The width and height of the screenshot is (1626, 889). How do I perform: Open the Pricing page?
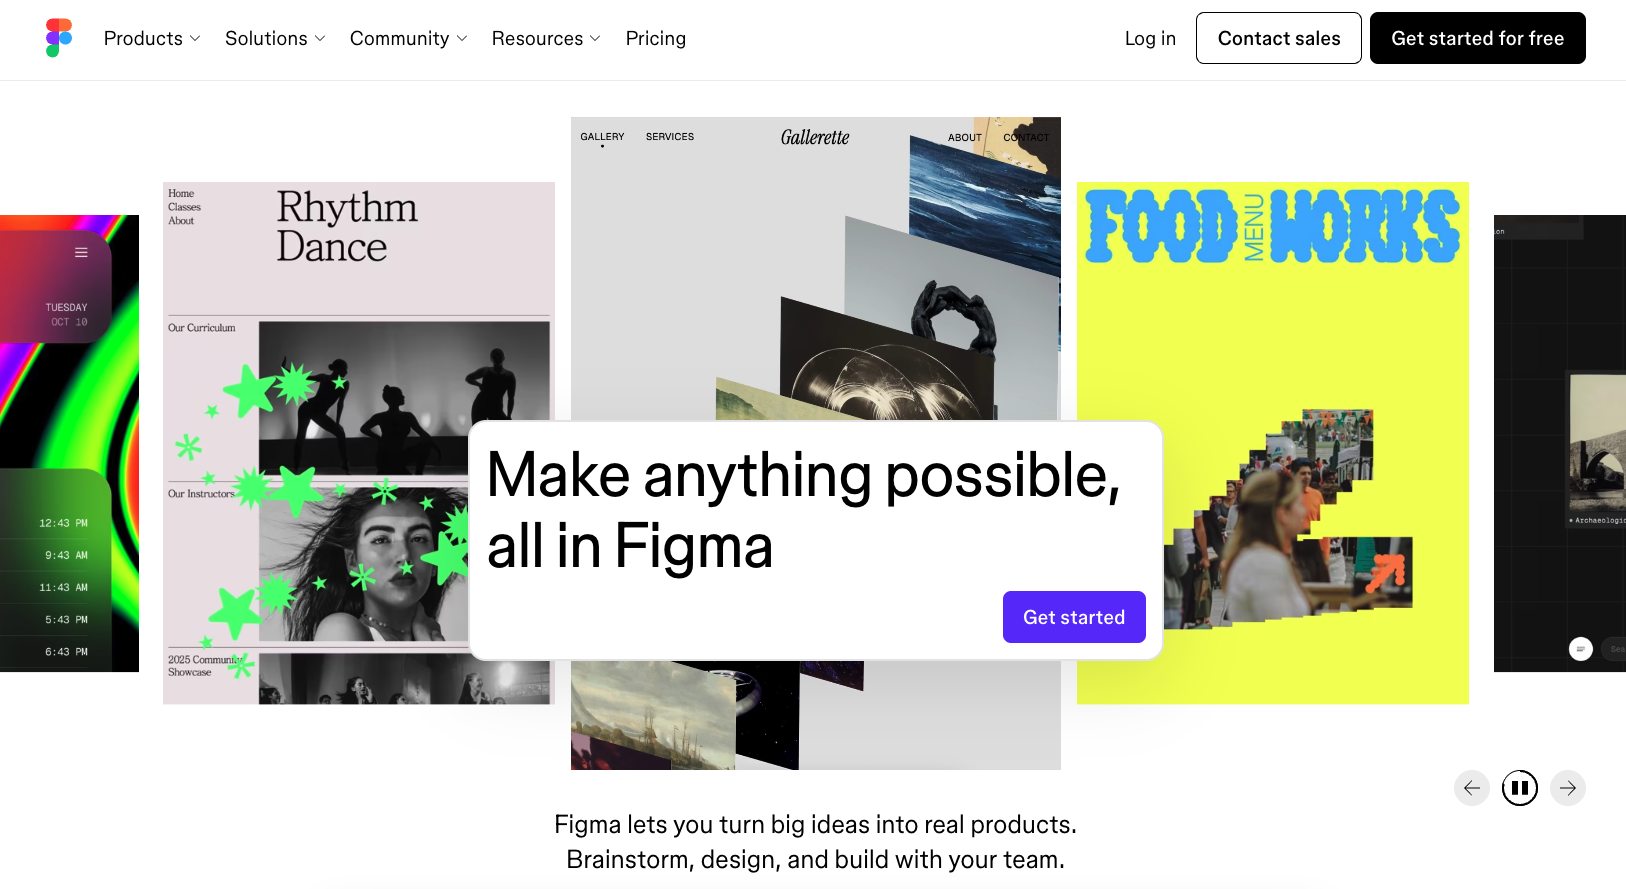click(656, 38)
